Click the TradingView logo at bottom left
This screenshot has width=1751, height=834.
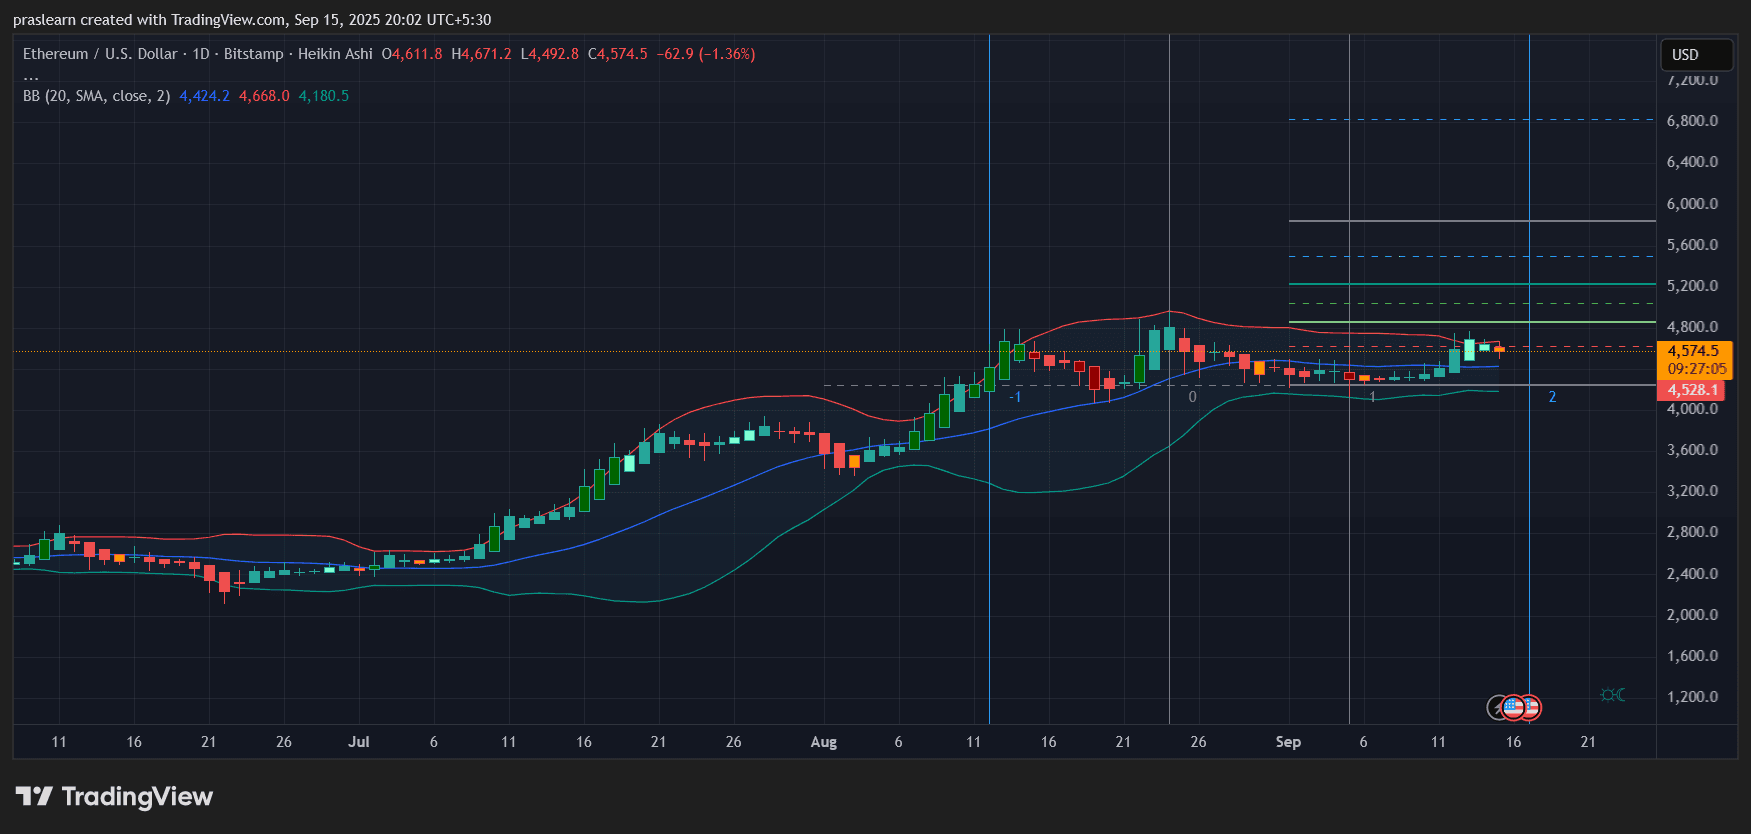coord(114,796)
